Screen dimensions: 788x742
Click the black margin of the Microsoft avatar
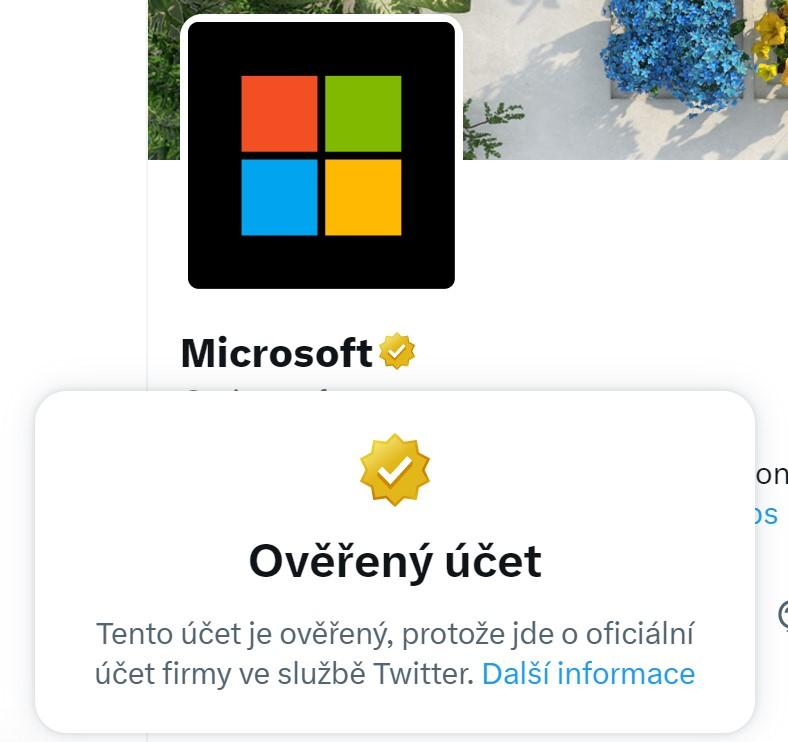[x=321, y=262]
